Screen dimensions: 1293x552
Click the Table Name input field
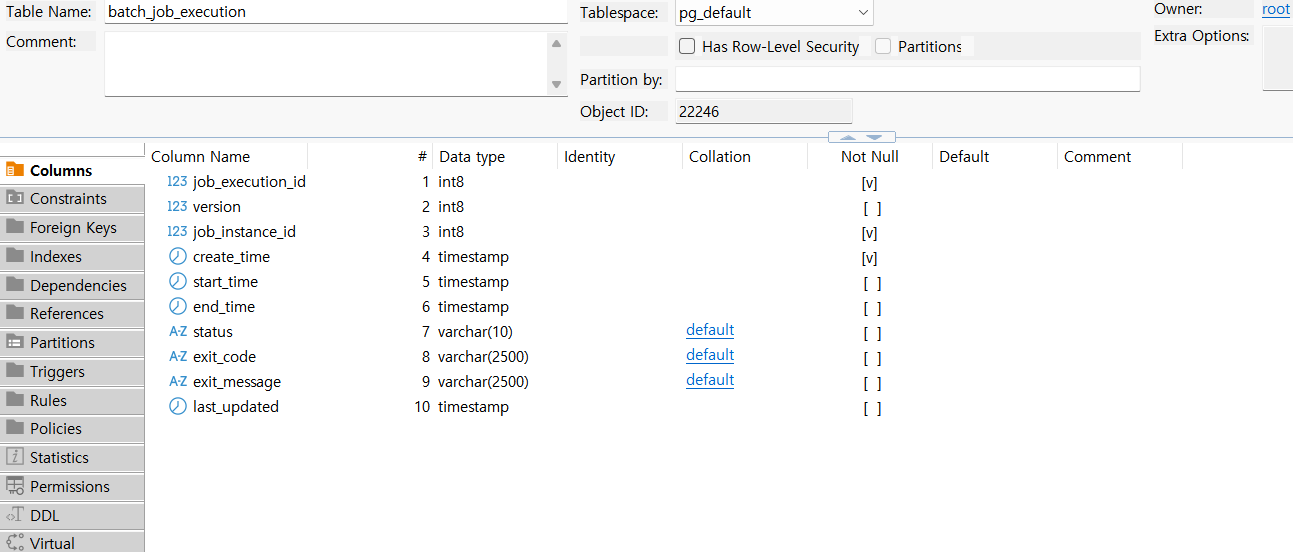tap(336, 12)
